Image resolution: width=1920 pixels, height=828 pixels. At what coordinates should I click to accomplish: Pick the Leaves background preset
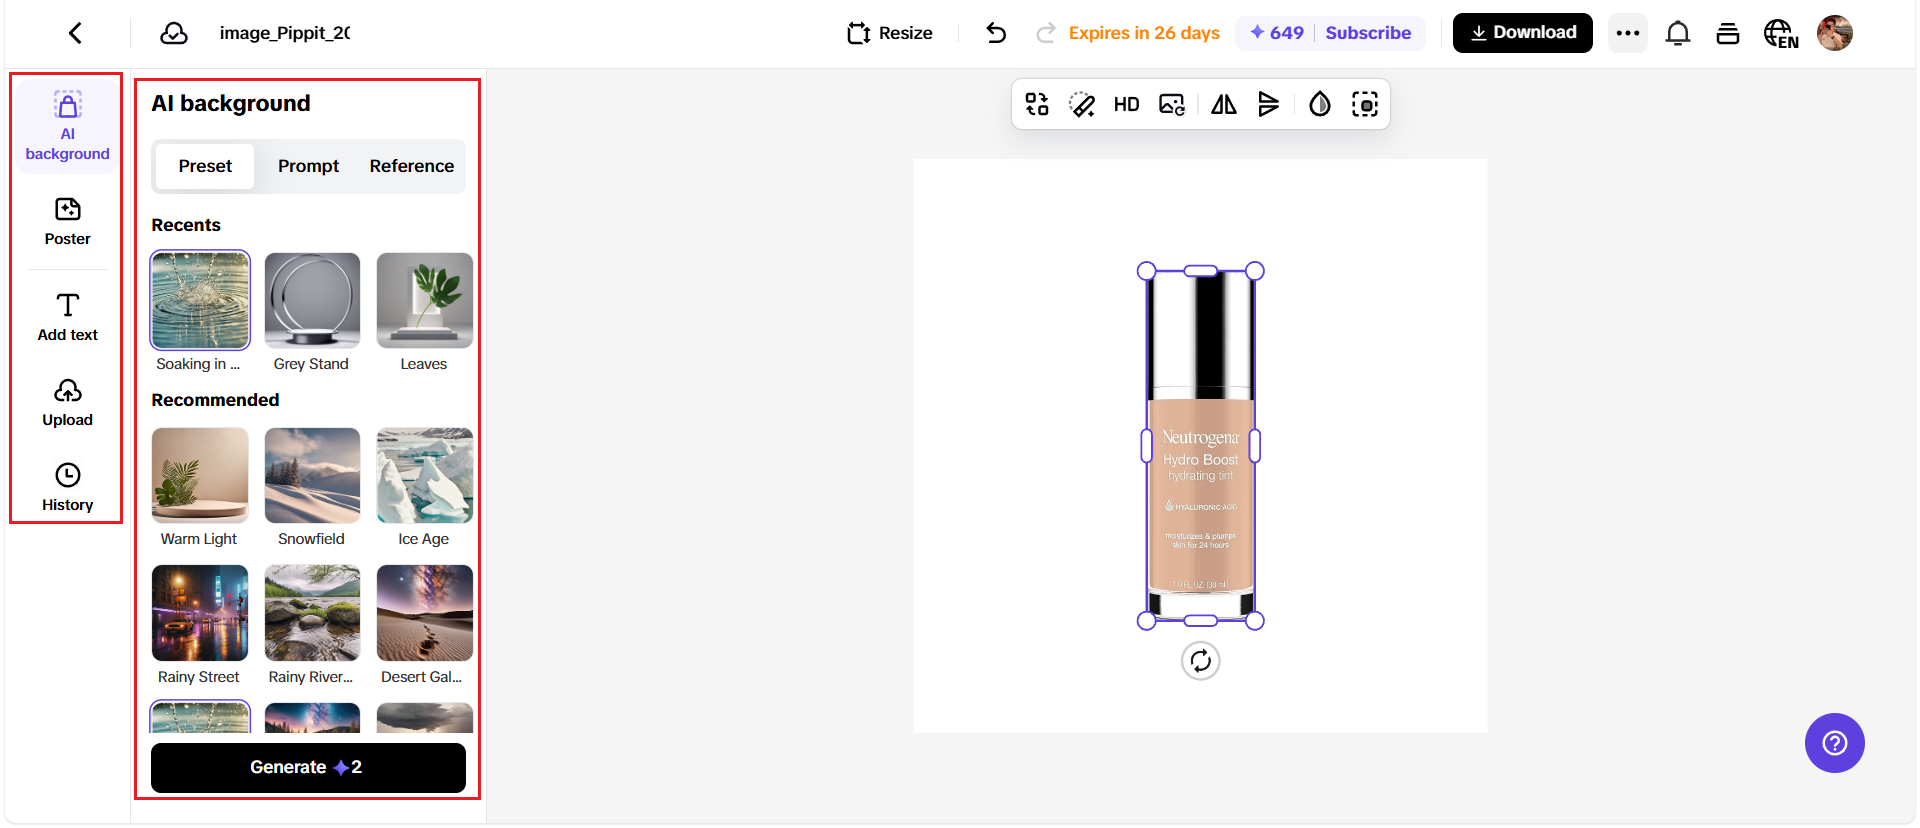tap(424, 300)
